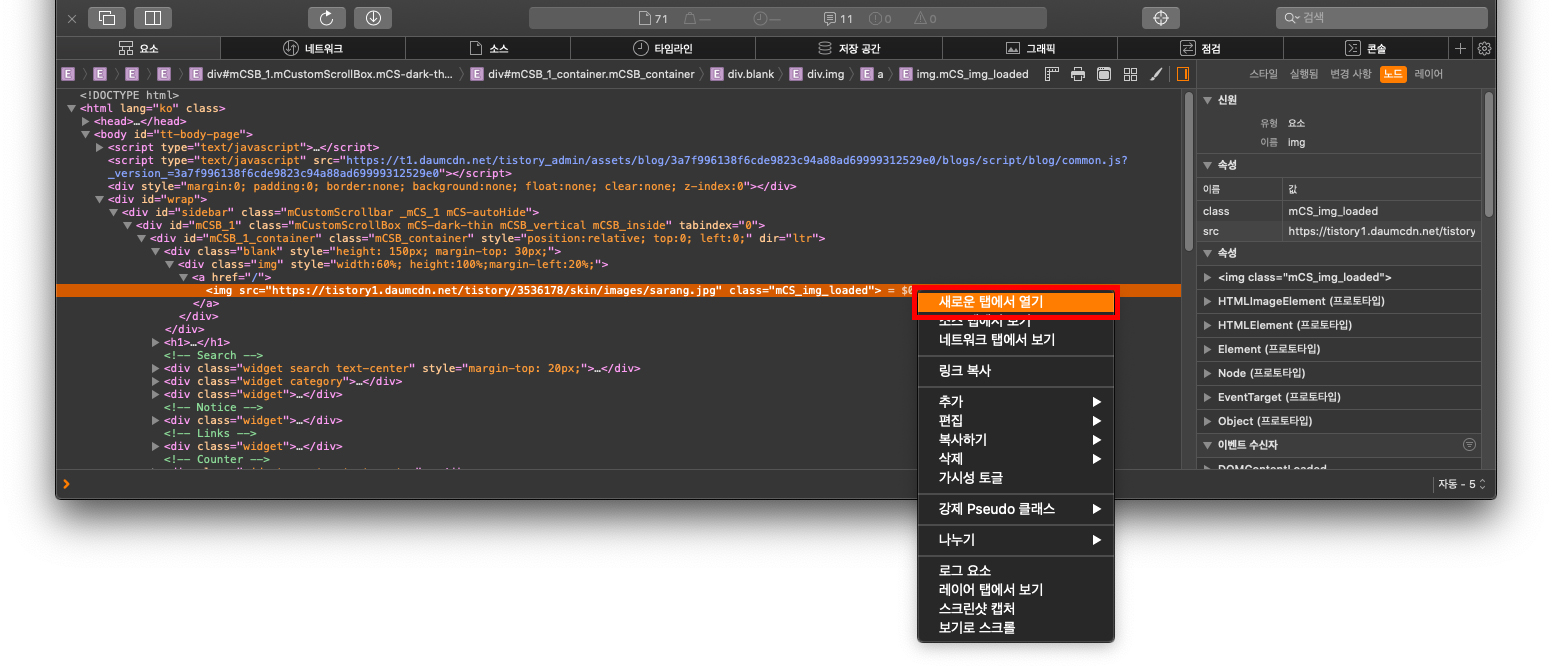This screenshot has width=1552, height=666.
Task: Click the split-pane docking icon in toolbar
Action: (x=152, y=18)
